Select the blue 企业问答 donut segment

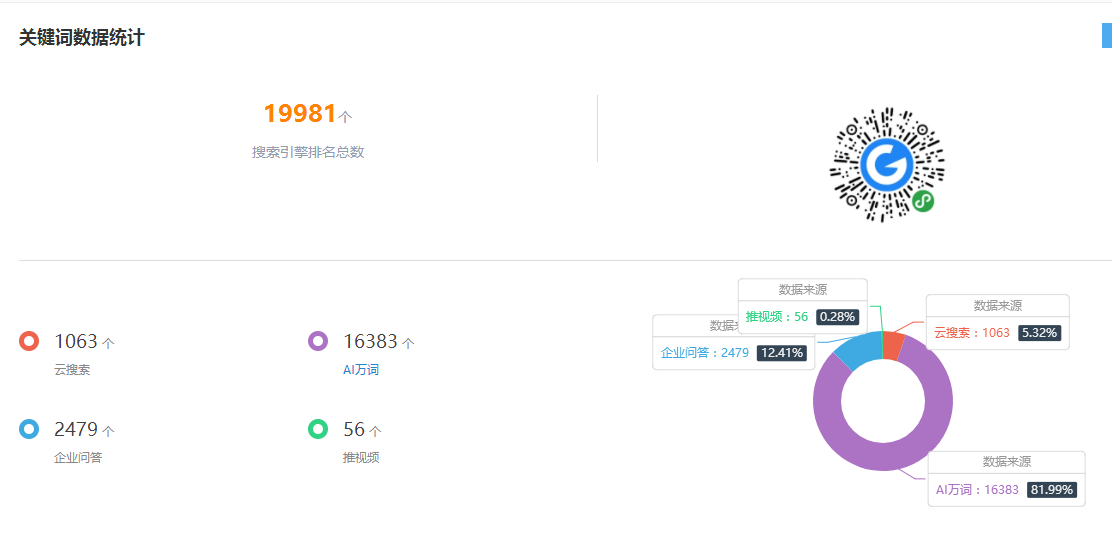coord(857,347)
